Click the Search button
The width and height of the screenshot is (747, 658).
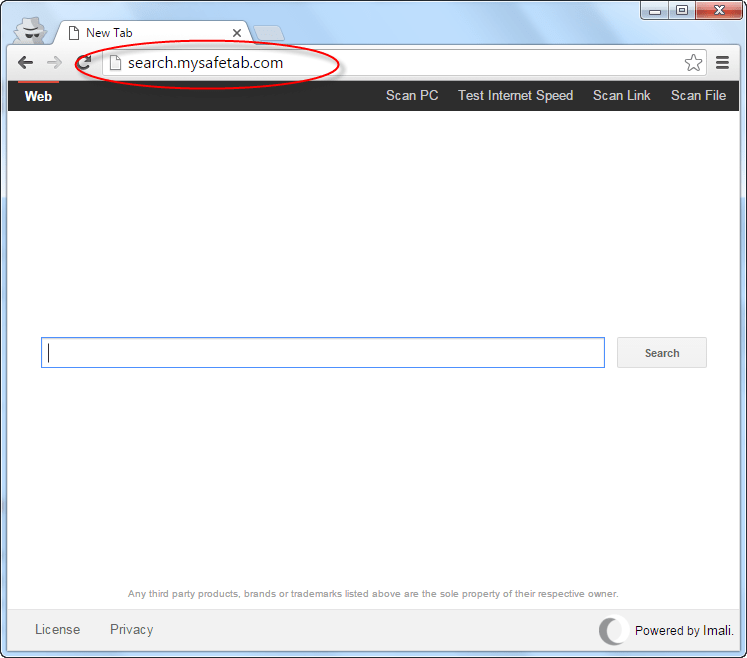pyautogui.click(x=662, y=353)
